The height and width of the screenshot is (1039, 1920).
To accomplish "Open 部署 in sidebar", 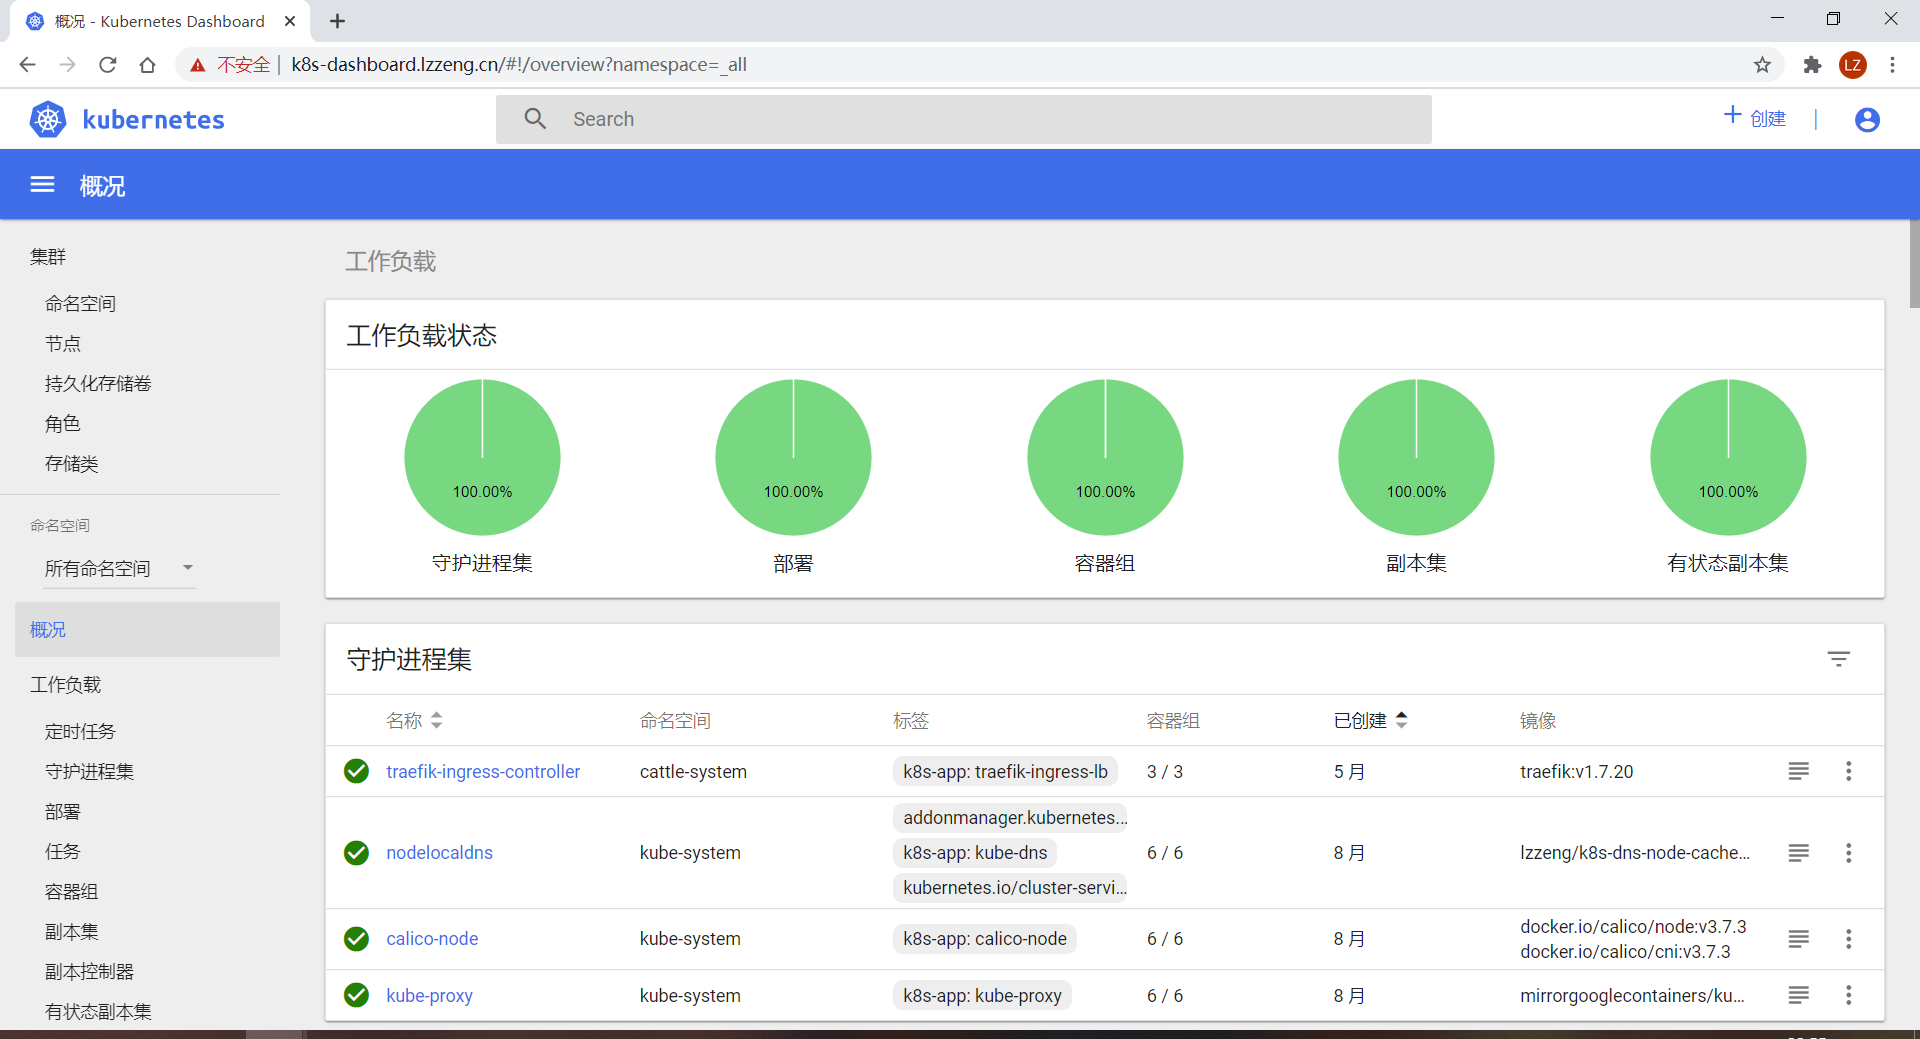I will (x=62, y=811).
